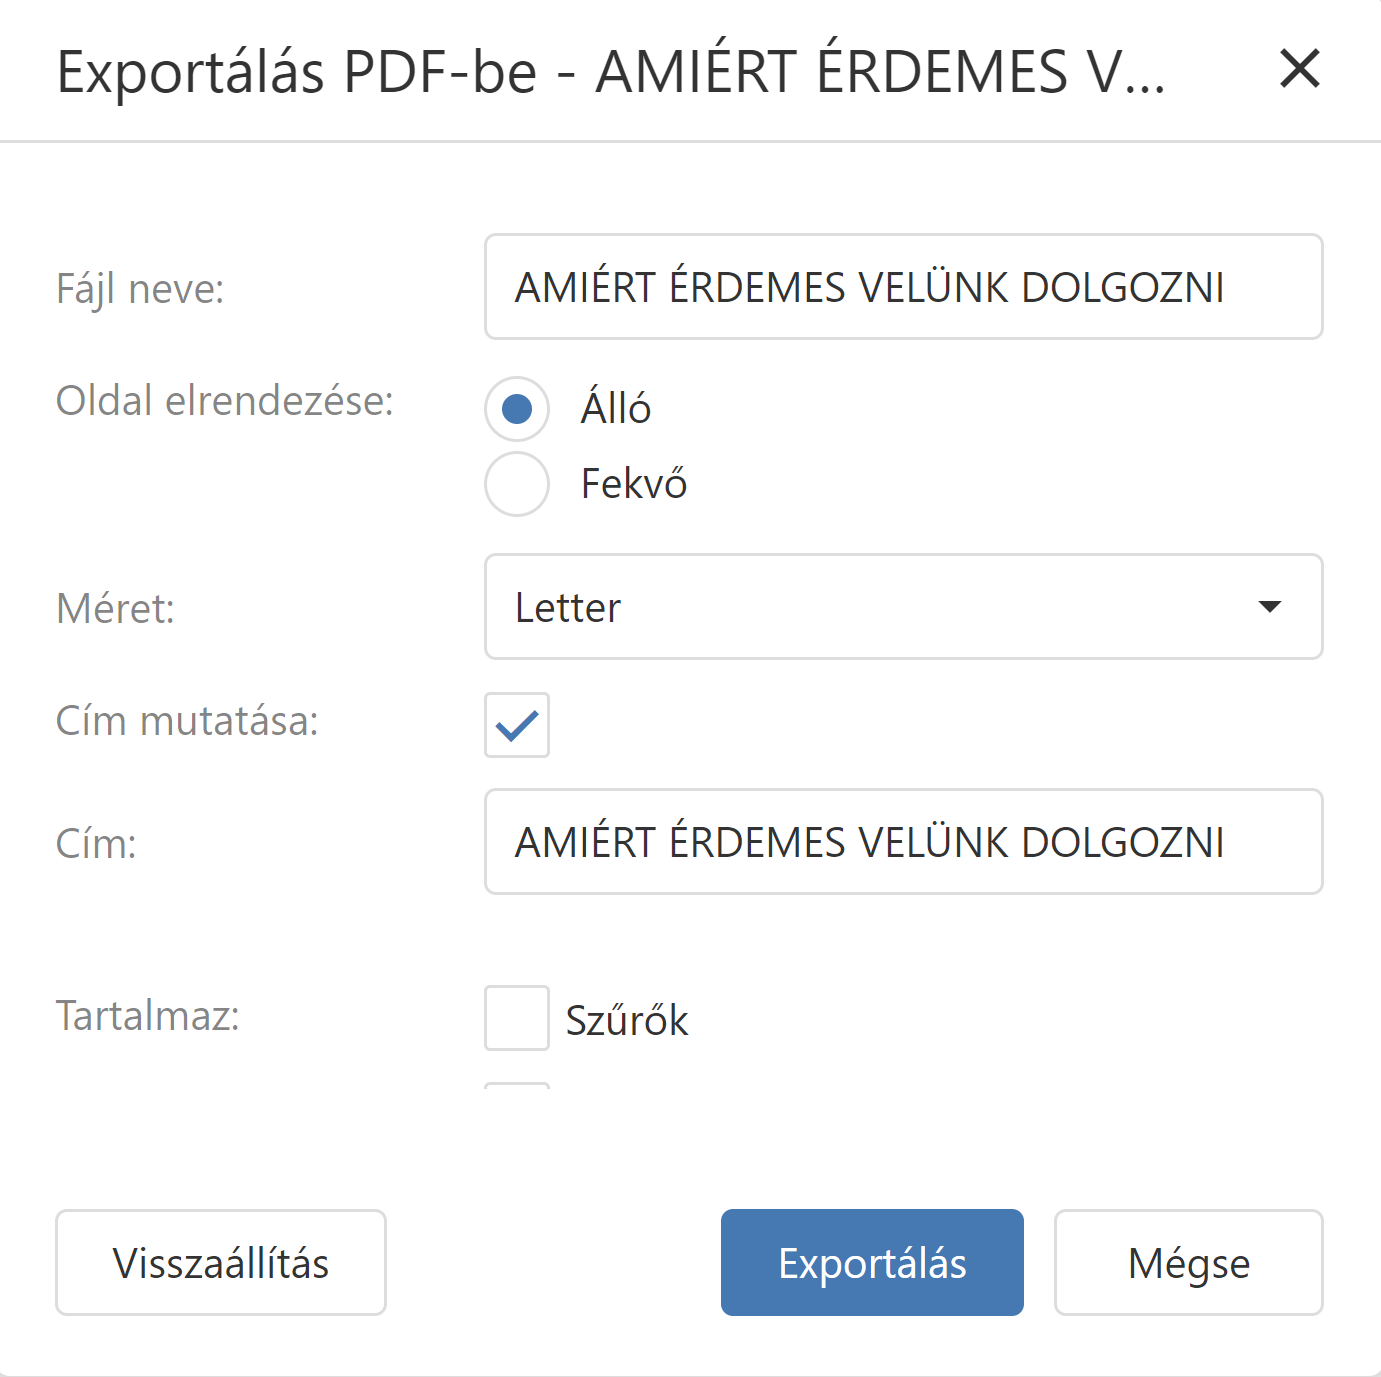Click the Fekvő label text
The image size is (1381, 1377).
[x=634, y=484]
